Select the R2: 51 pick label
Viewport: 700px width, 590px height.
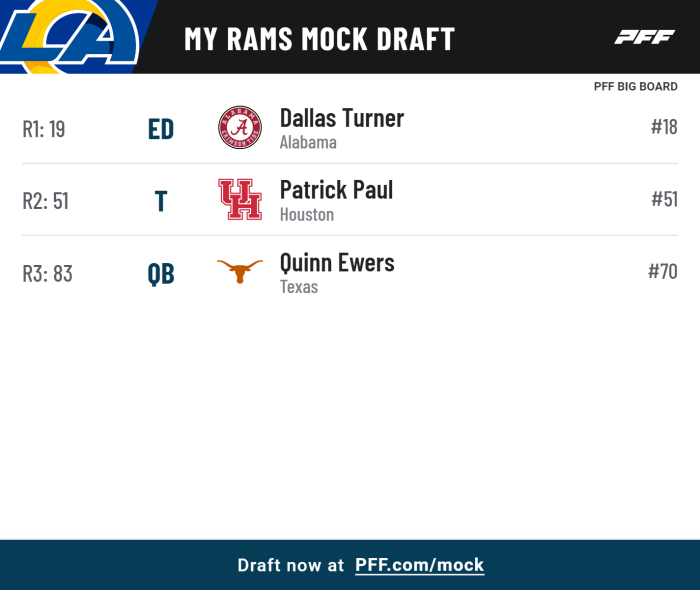(x=46, y=201)
